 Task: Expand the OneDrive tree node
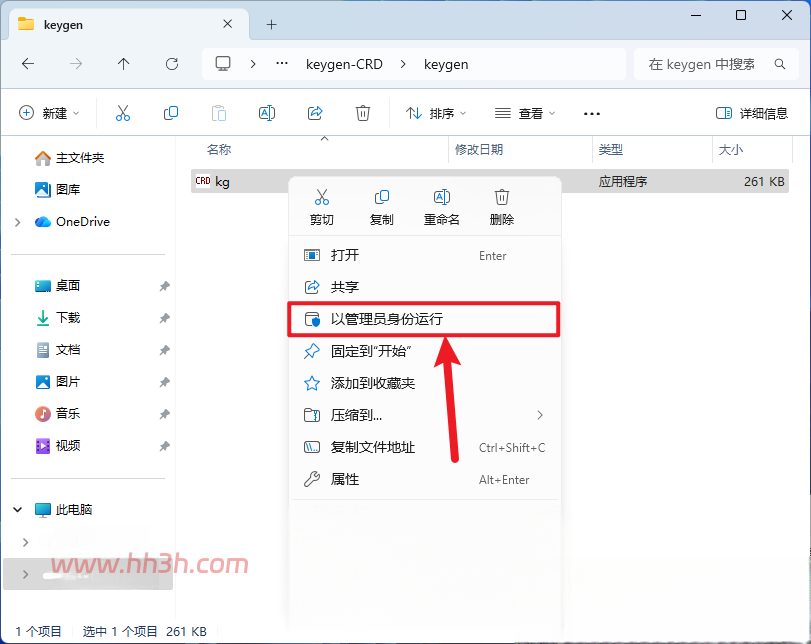coord(18,222)
